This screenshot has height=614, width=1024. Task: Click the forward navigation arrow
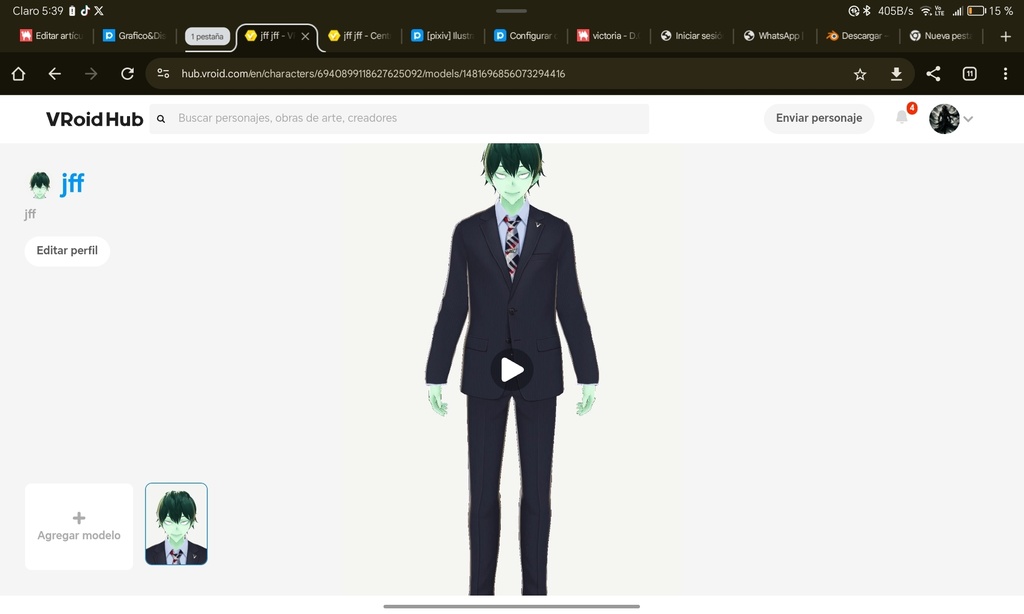click(91, 74)
